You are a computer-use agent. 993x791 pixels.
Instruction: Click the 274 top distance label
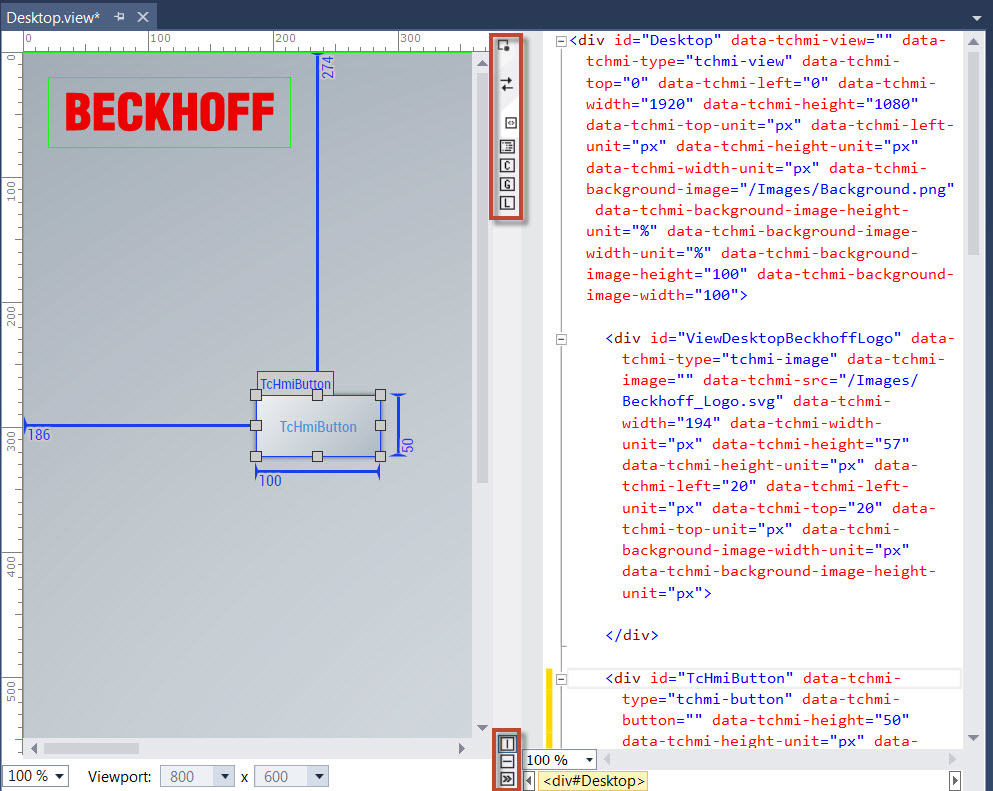click(x=327, y=67)
